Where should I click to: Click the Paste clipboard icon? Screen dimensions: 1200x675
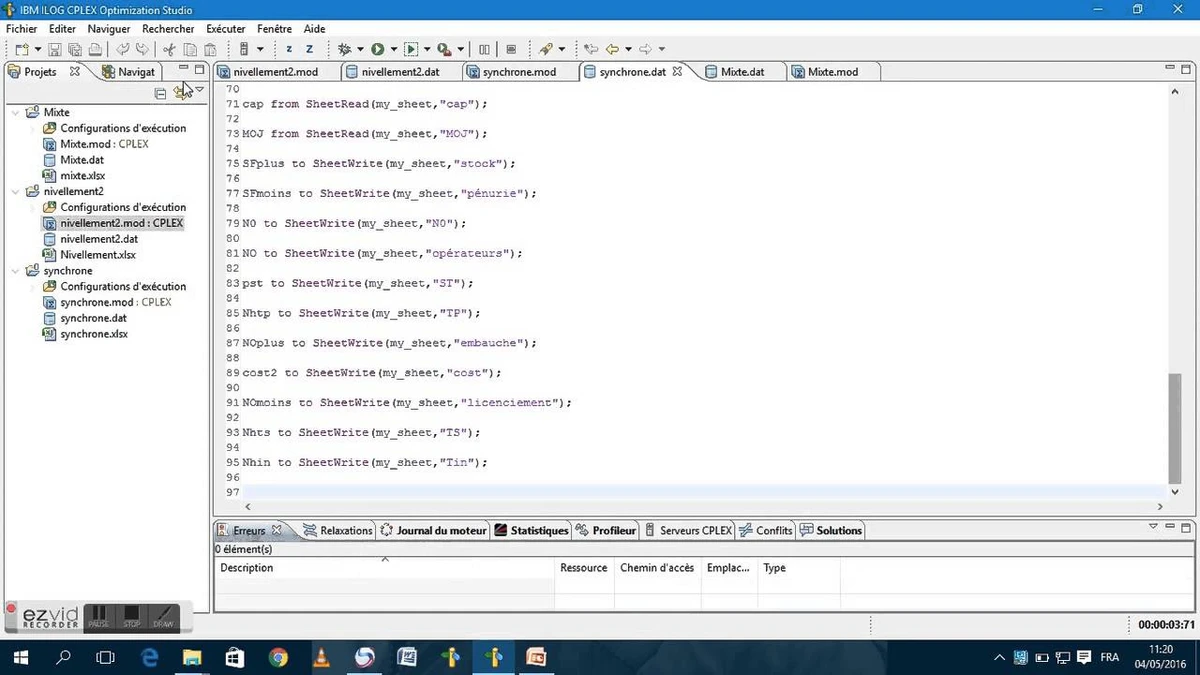(x=210, y=49)
